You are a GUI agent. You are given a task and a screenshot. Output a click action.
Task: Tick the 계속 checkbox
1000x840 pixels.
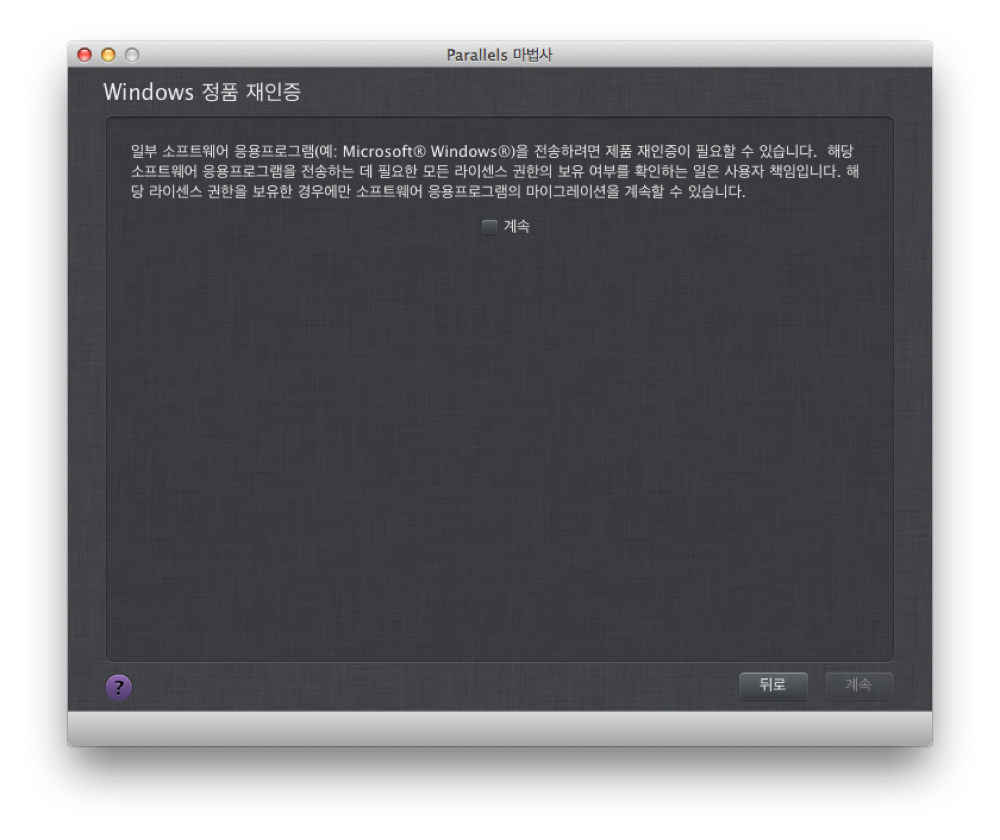coord(490,226)
